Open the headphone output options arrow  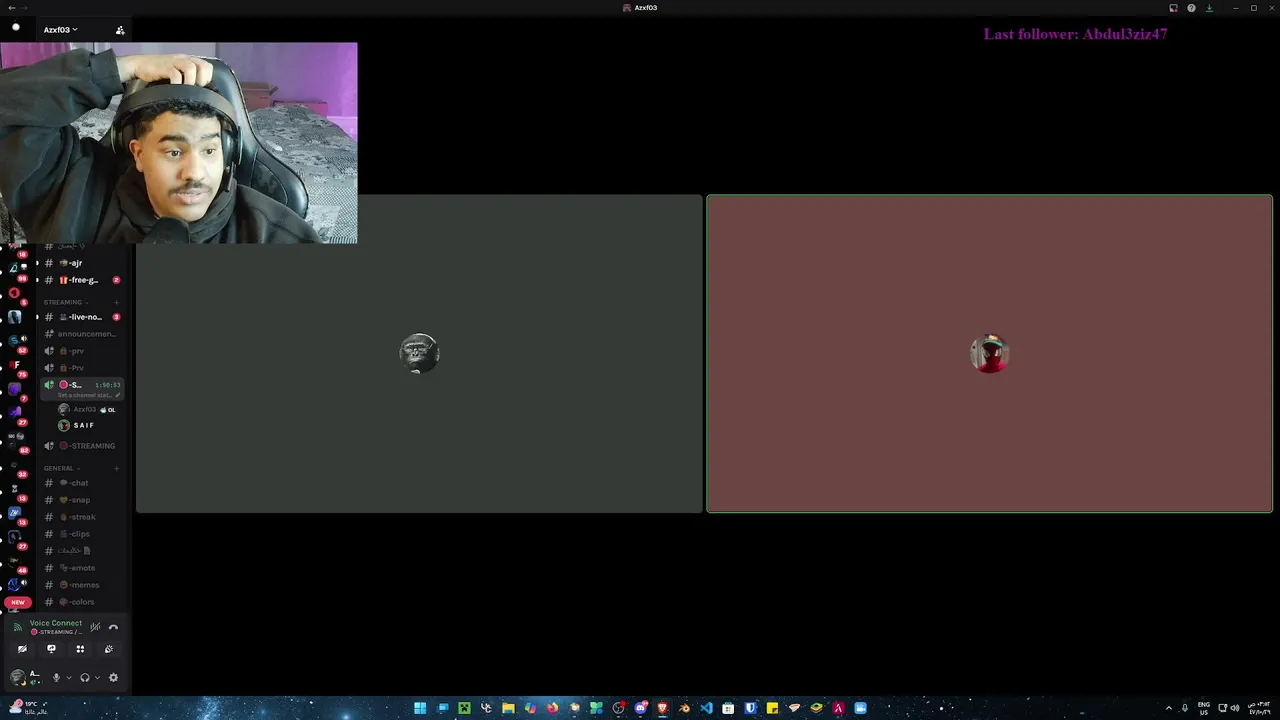pos(97,677)
